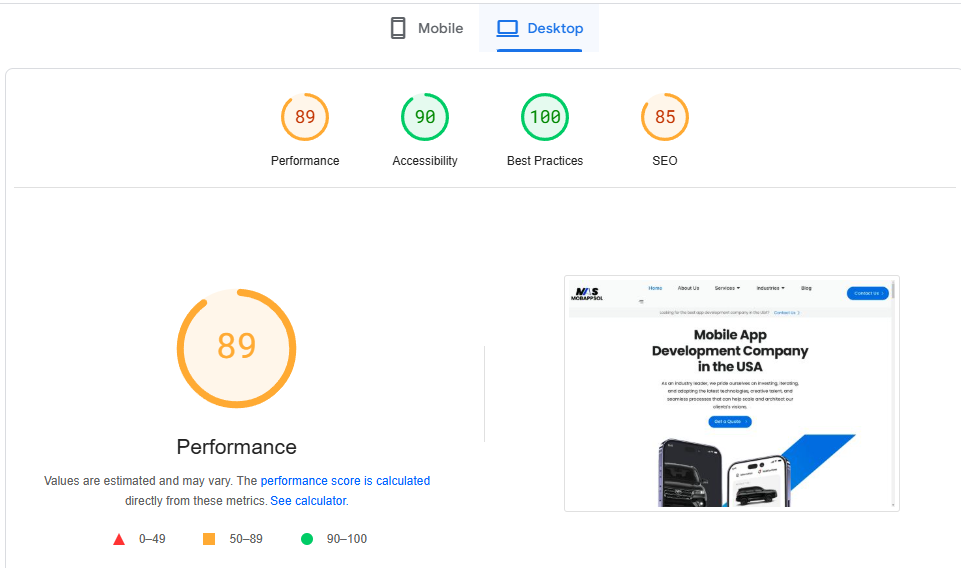
Task: Click the Performance score 89 gauge
Action: click(x=305, y=117)
